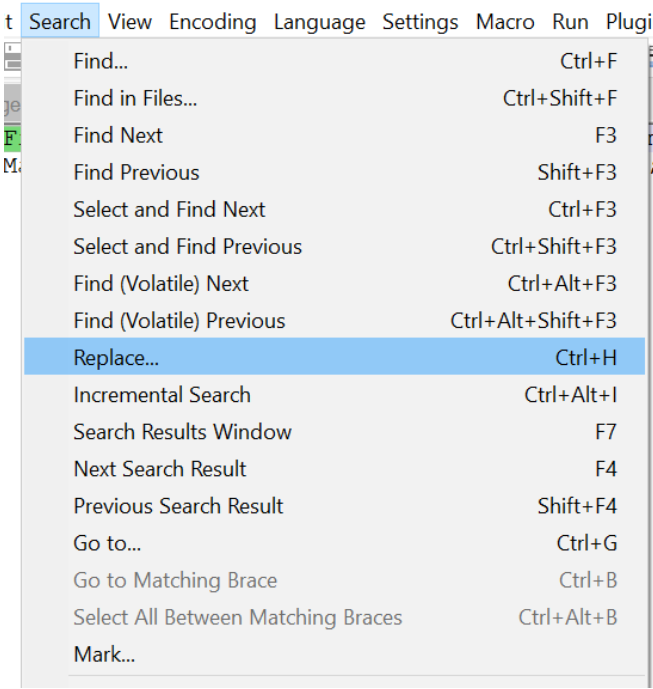The width and height of the screenshot is (653, 689).
Task: Open the Language menu
Action: (319, 21)
